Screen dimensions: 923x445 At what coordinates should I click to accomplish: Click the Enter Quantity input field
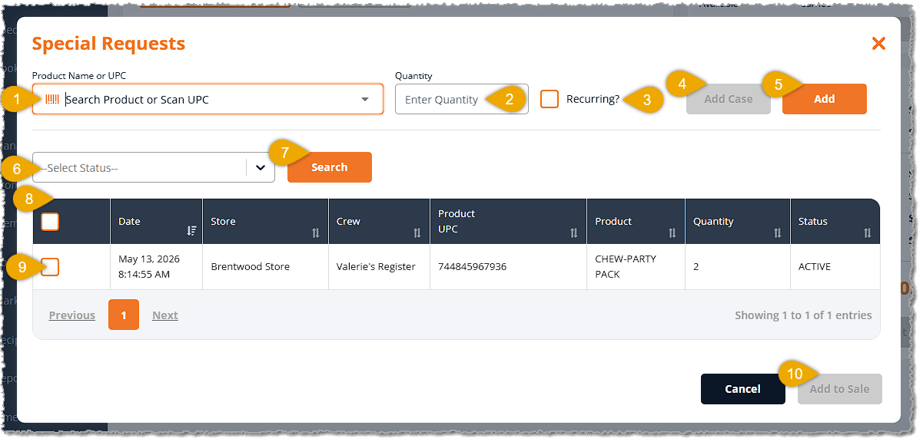coord(462,99)
